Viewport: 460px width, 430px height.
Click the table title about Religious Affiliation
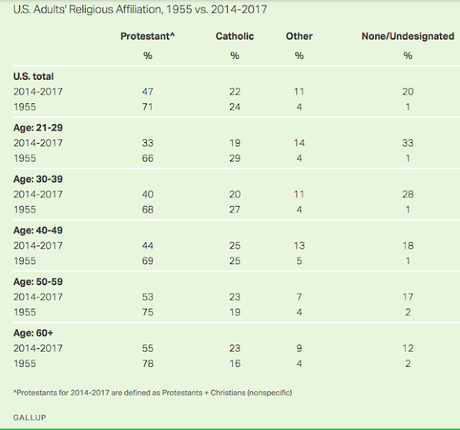140,9
